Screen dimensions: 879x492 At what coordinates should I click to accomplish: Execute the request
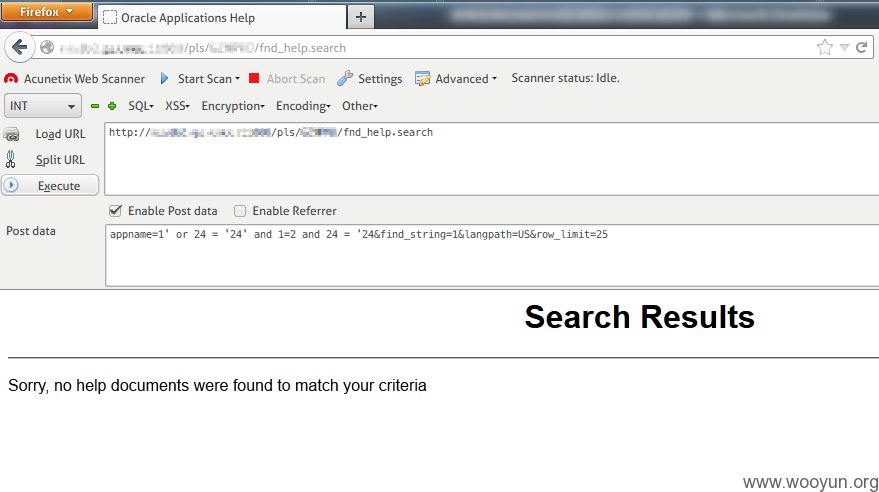(x=50, y=185)
